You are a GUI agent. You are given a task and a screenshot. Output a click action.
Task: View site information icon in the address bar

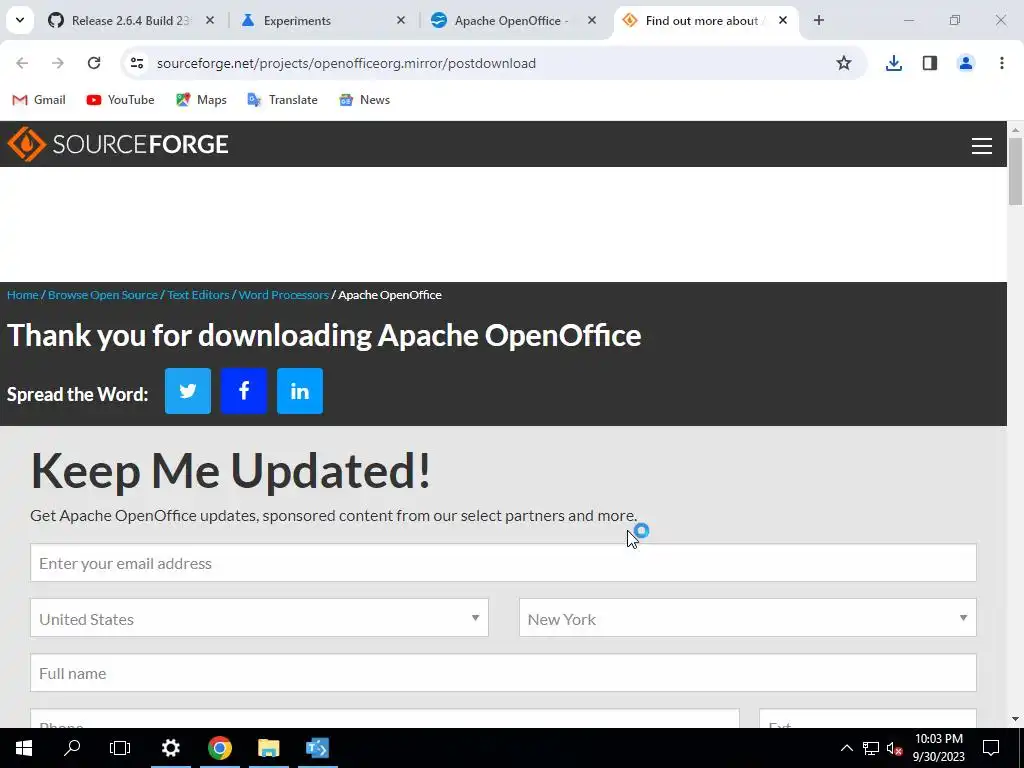(x=137, y=63)
